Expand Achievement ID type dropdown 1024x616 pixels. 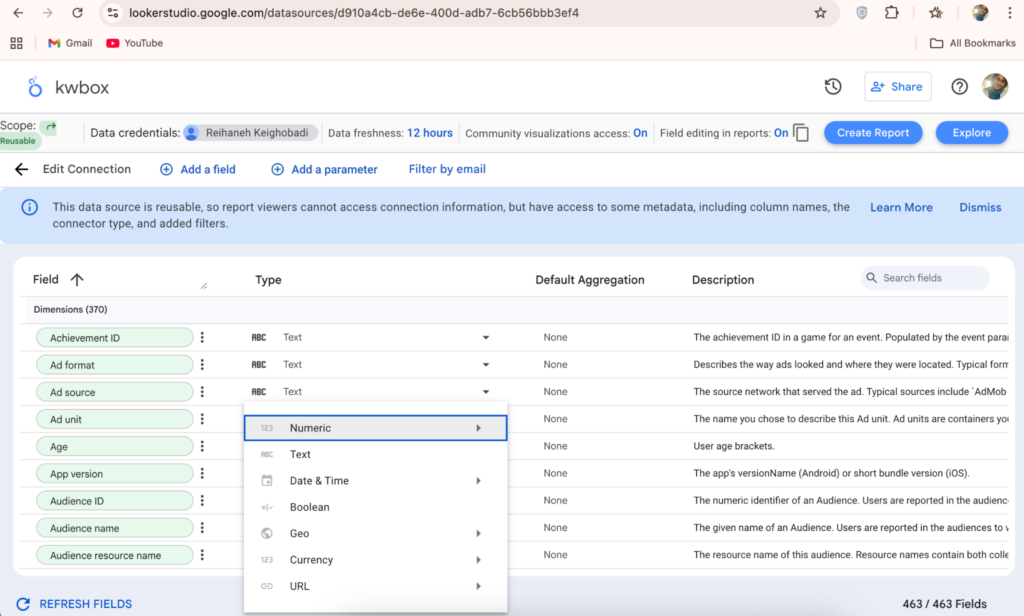pyautogui.click(x=486, y=338)
